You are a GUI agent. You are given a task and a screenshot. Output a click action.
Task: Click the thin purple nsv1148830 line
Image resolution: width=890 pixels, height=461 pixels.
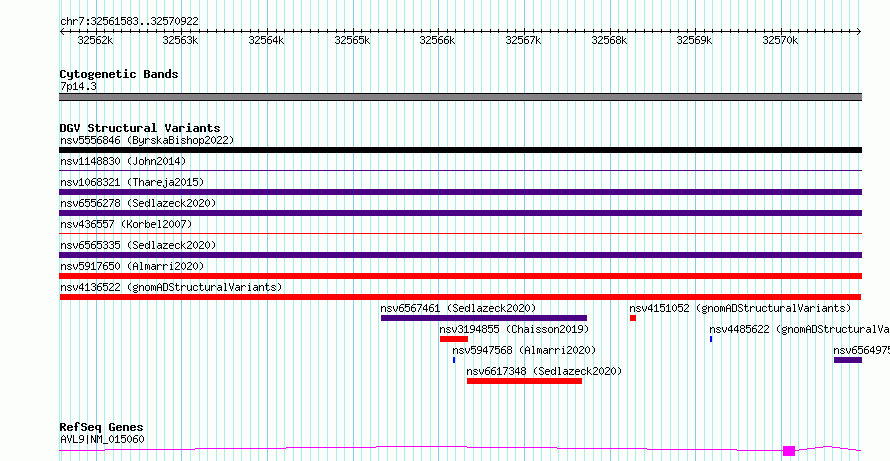pos(460,170)
